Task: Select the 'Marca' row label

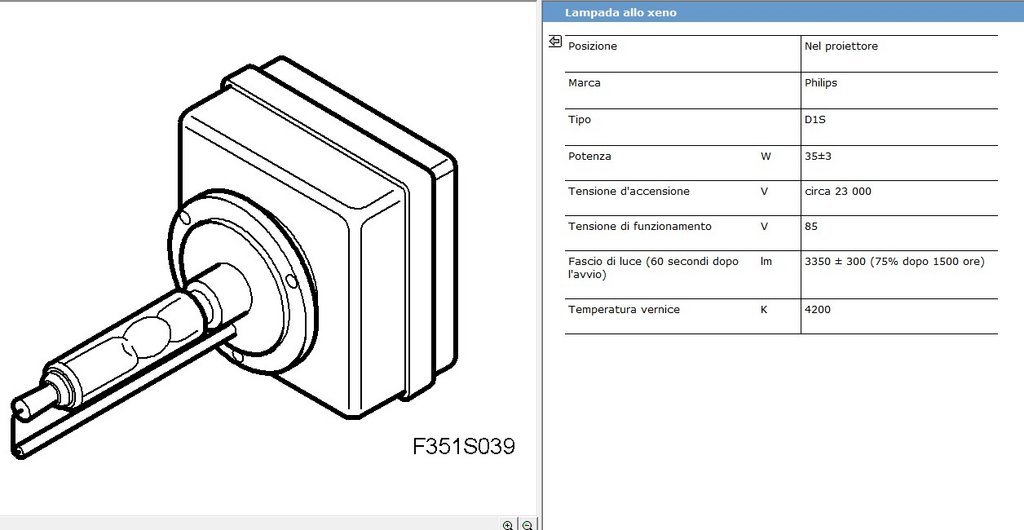Action: click(584, 83)
